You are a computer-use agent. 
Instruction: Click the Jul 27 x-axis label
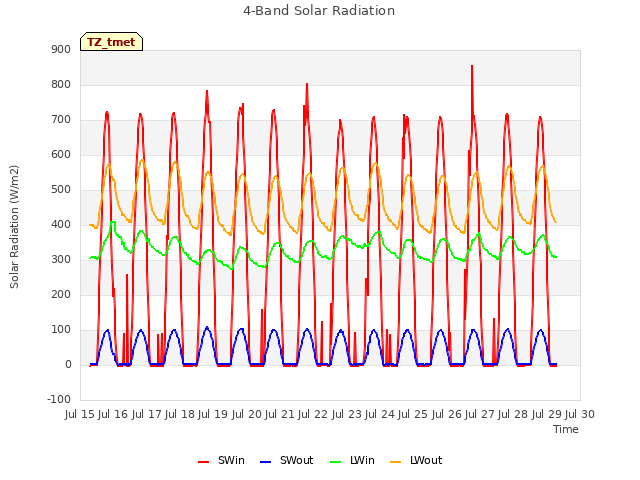click(x=480, y=414)
